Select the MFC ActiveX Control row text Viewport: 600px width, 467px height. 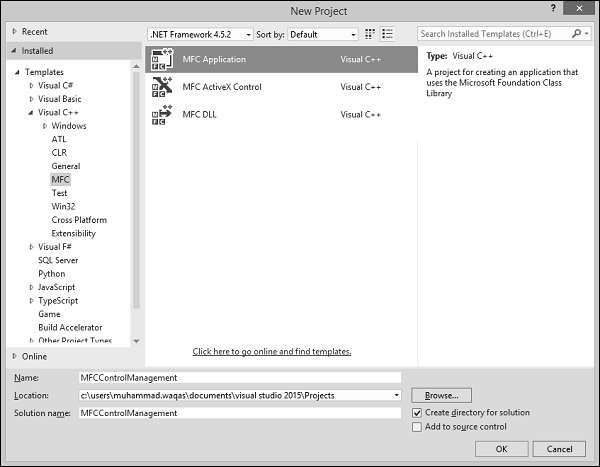point(222,87)
